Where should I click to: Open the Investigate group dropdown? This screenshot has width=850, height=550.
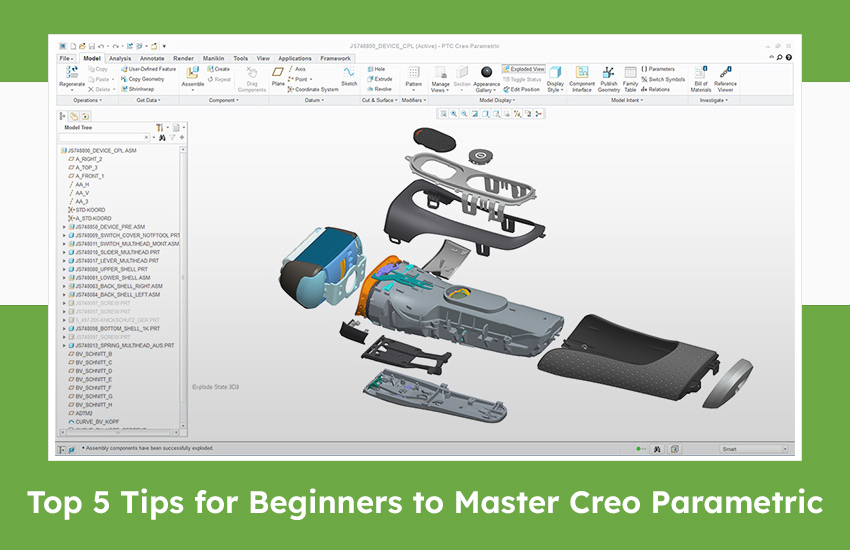pyautogui.click(x=714, y=100)
